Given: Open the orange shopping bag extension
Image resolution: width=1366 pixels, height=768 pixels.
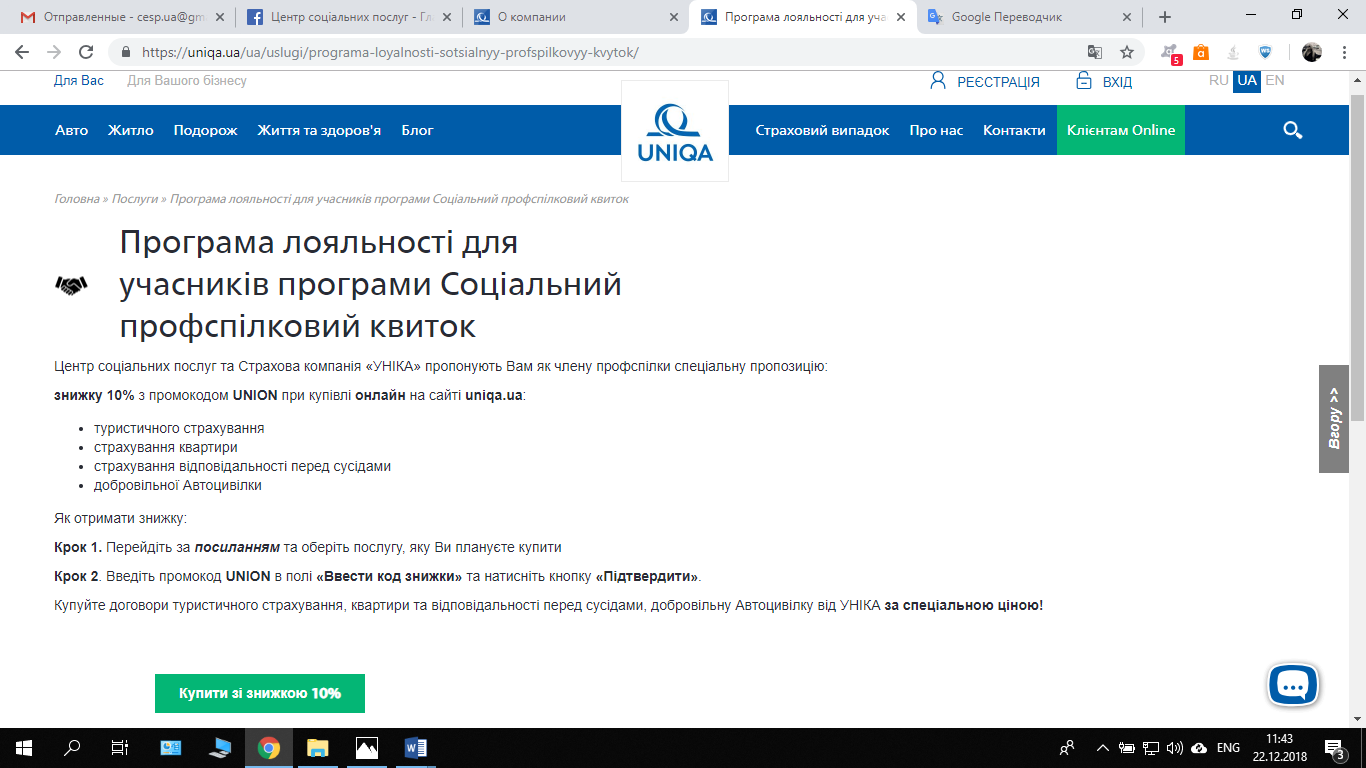Looking at the screenshot, I should coord(1201,52).
